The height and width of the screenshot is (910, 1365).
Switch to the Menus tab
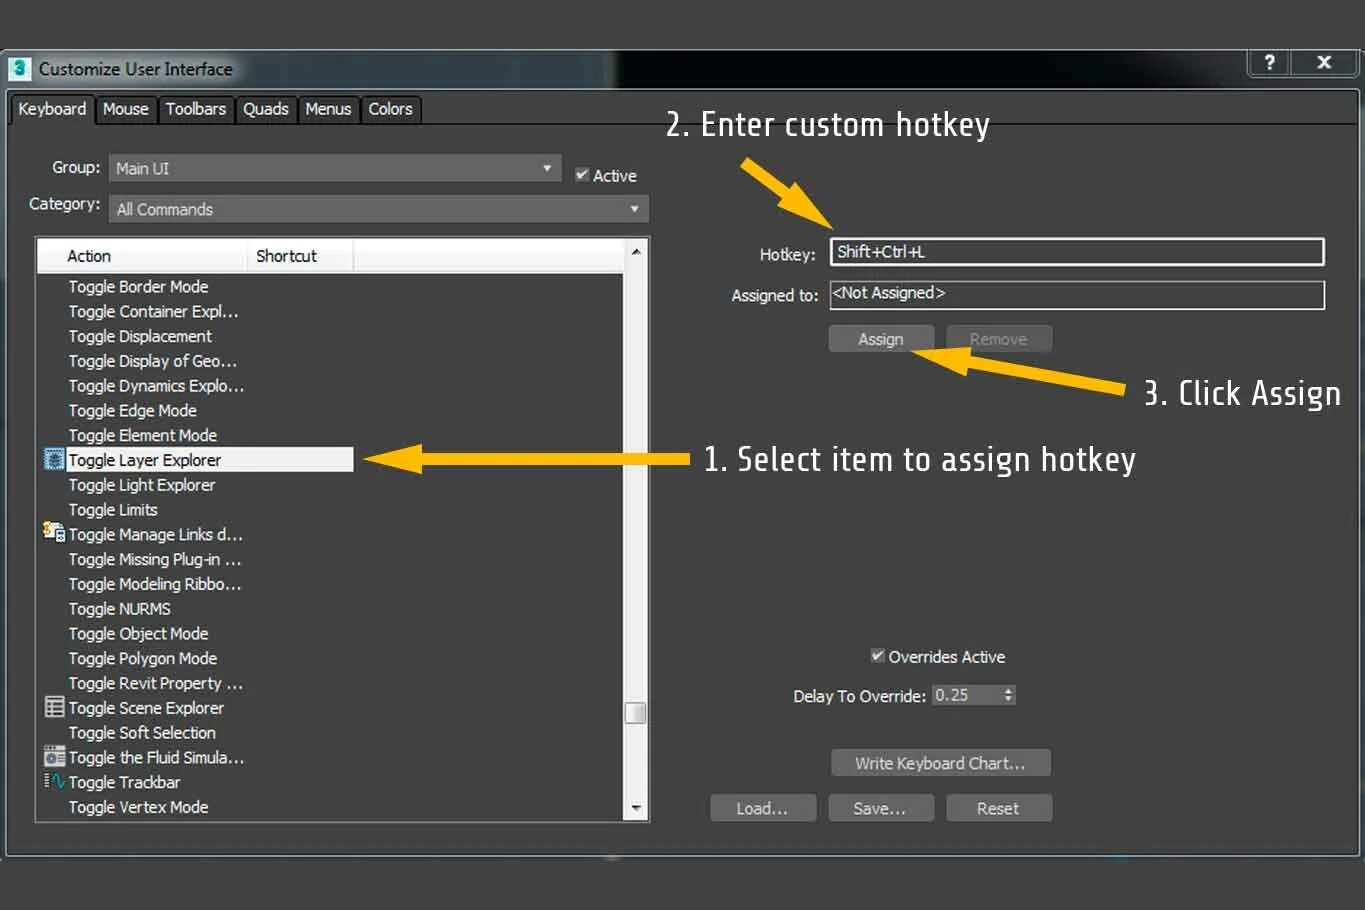tap(328, 109)
